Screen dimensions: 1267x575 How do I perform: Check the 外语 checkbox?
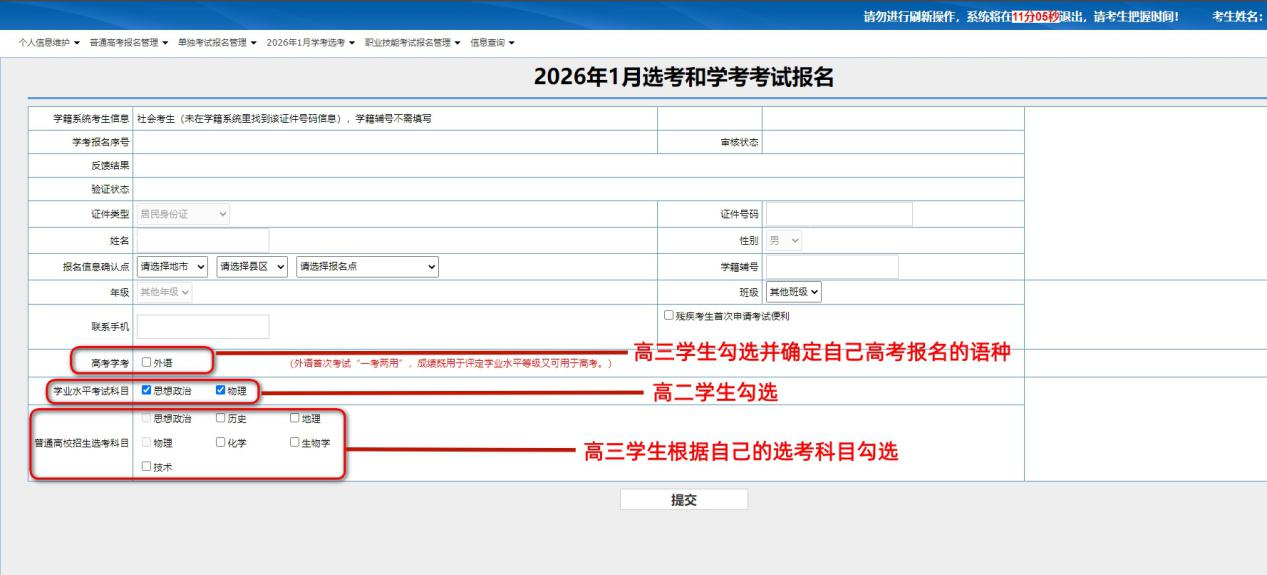tap(147, 363)
